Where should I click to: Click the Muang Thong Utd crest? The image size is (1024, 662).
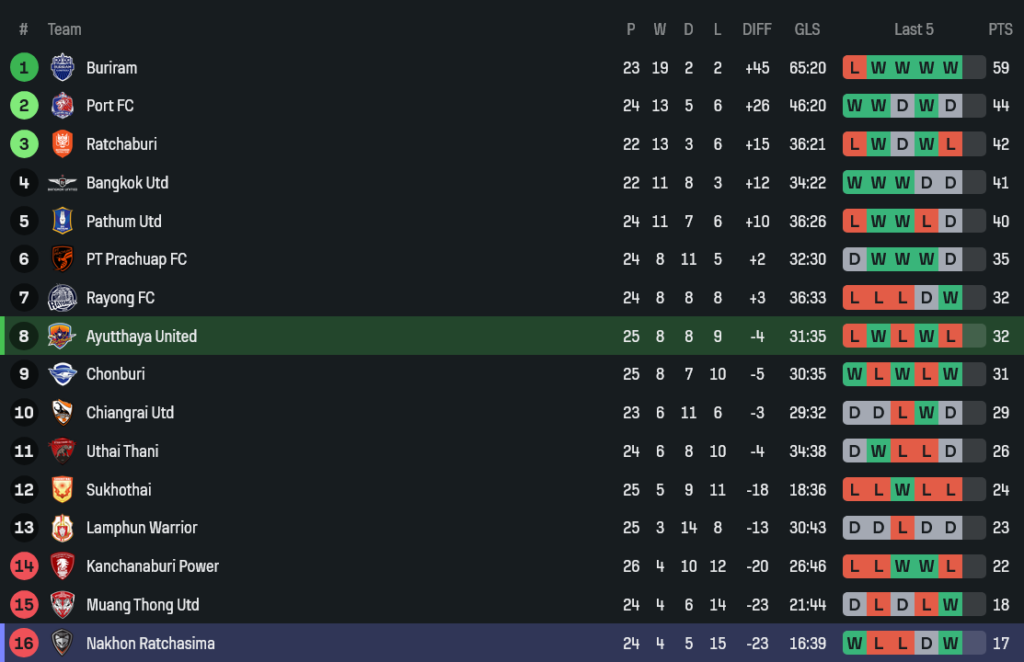[x=62, y=605]
